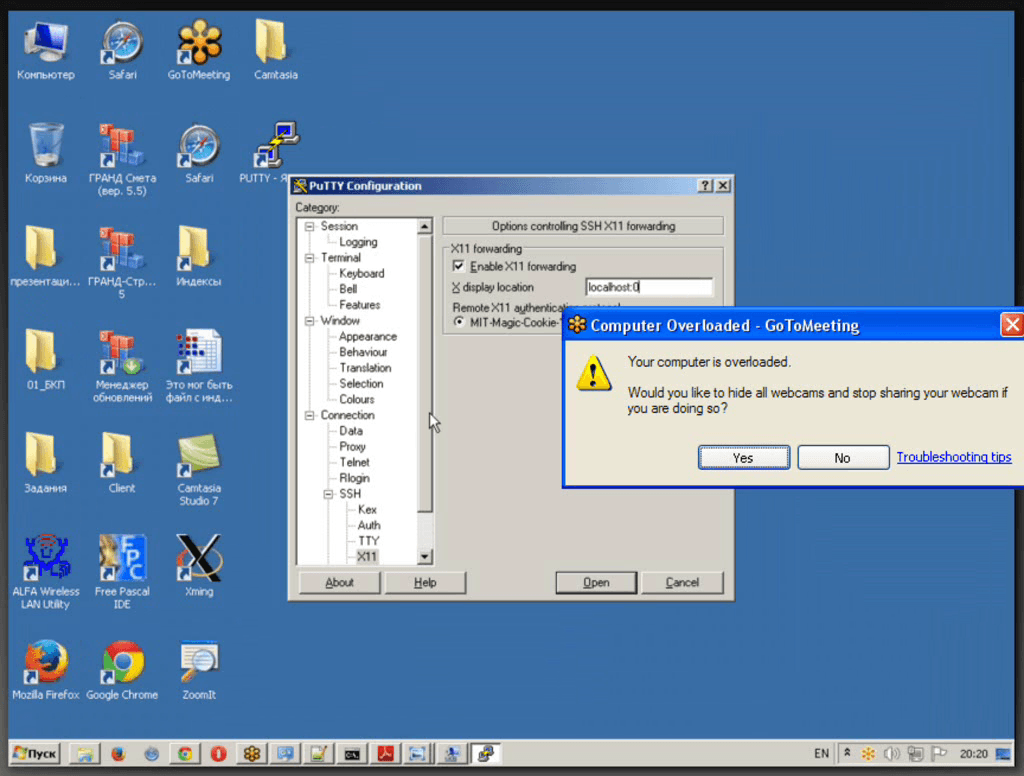Select TTY under SSH in the tree
Image resolution: width=1024 pixels, height=776 pixels.
point(368,541)
